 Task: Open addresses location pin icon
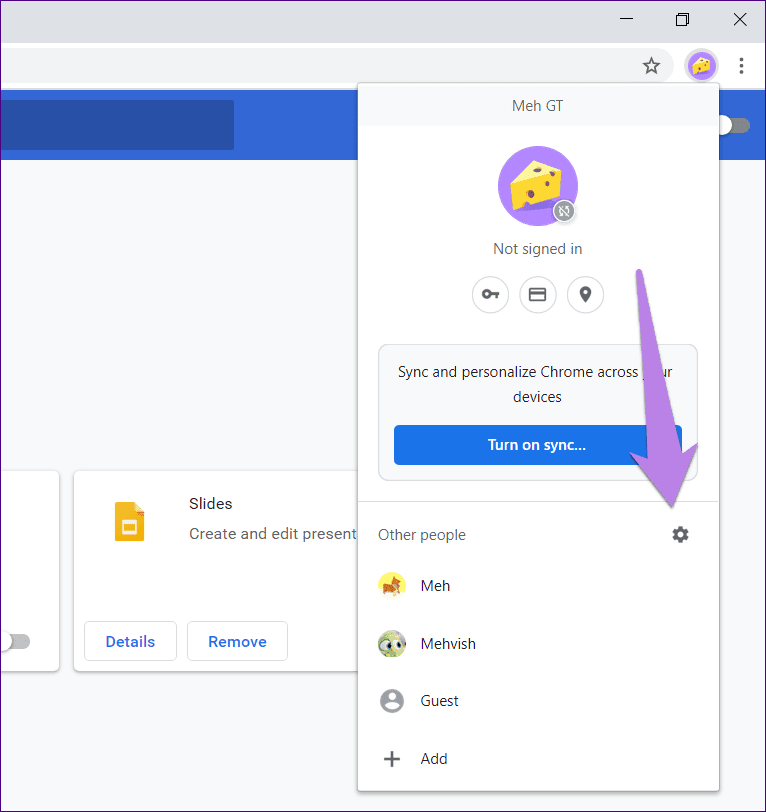(585, 295)
